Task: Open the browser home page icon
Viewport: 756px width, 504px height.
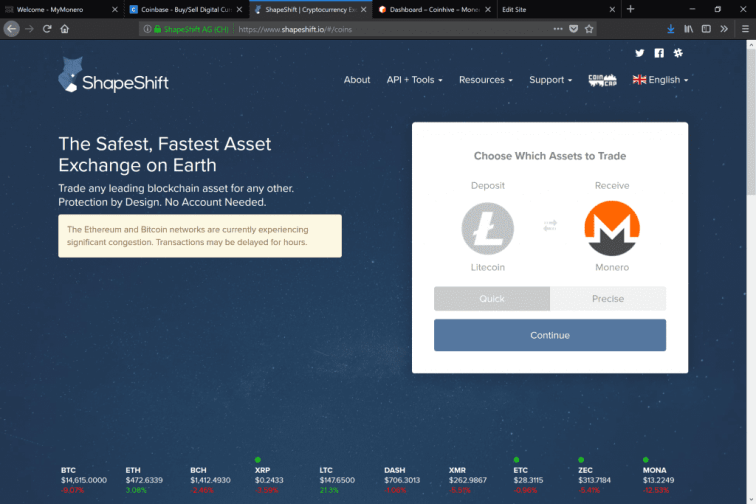Action: point(65,29)
